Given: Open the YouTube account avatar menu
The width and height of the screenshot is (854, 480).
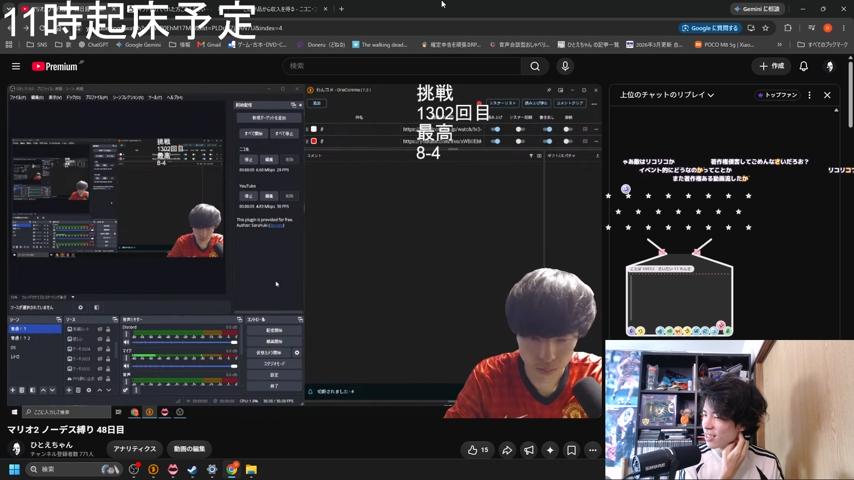Looking at the screenshot, I should point(829,66).
